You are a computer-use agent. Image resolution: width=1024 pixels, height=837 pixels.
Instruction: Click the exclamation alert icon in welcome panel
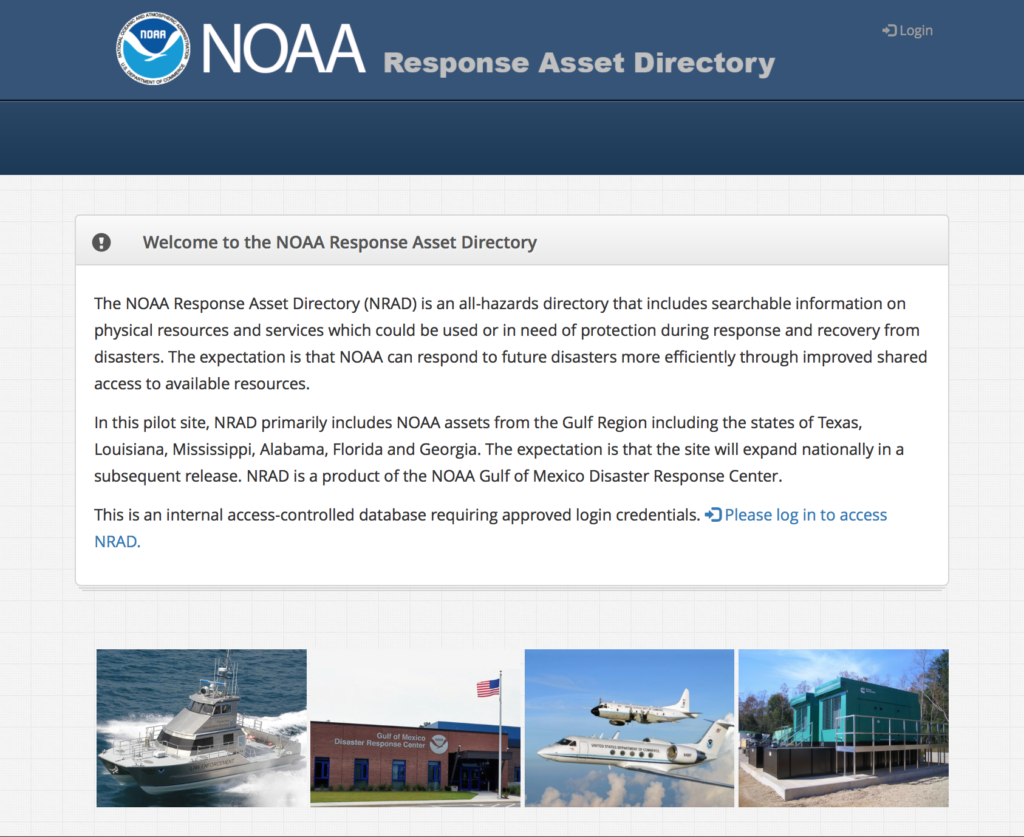pos(101,242)
